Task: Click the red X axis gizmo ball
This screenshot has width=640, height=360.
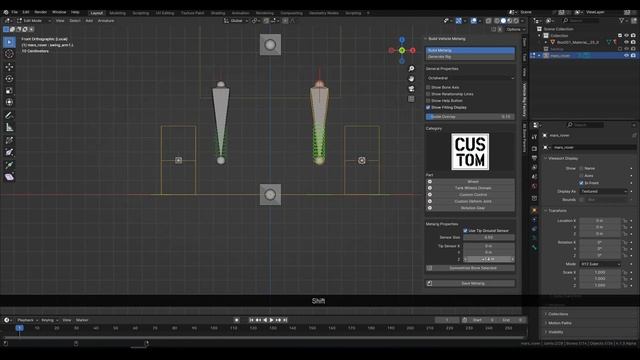Action: point(413,51)
